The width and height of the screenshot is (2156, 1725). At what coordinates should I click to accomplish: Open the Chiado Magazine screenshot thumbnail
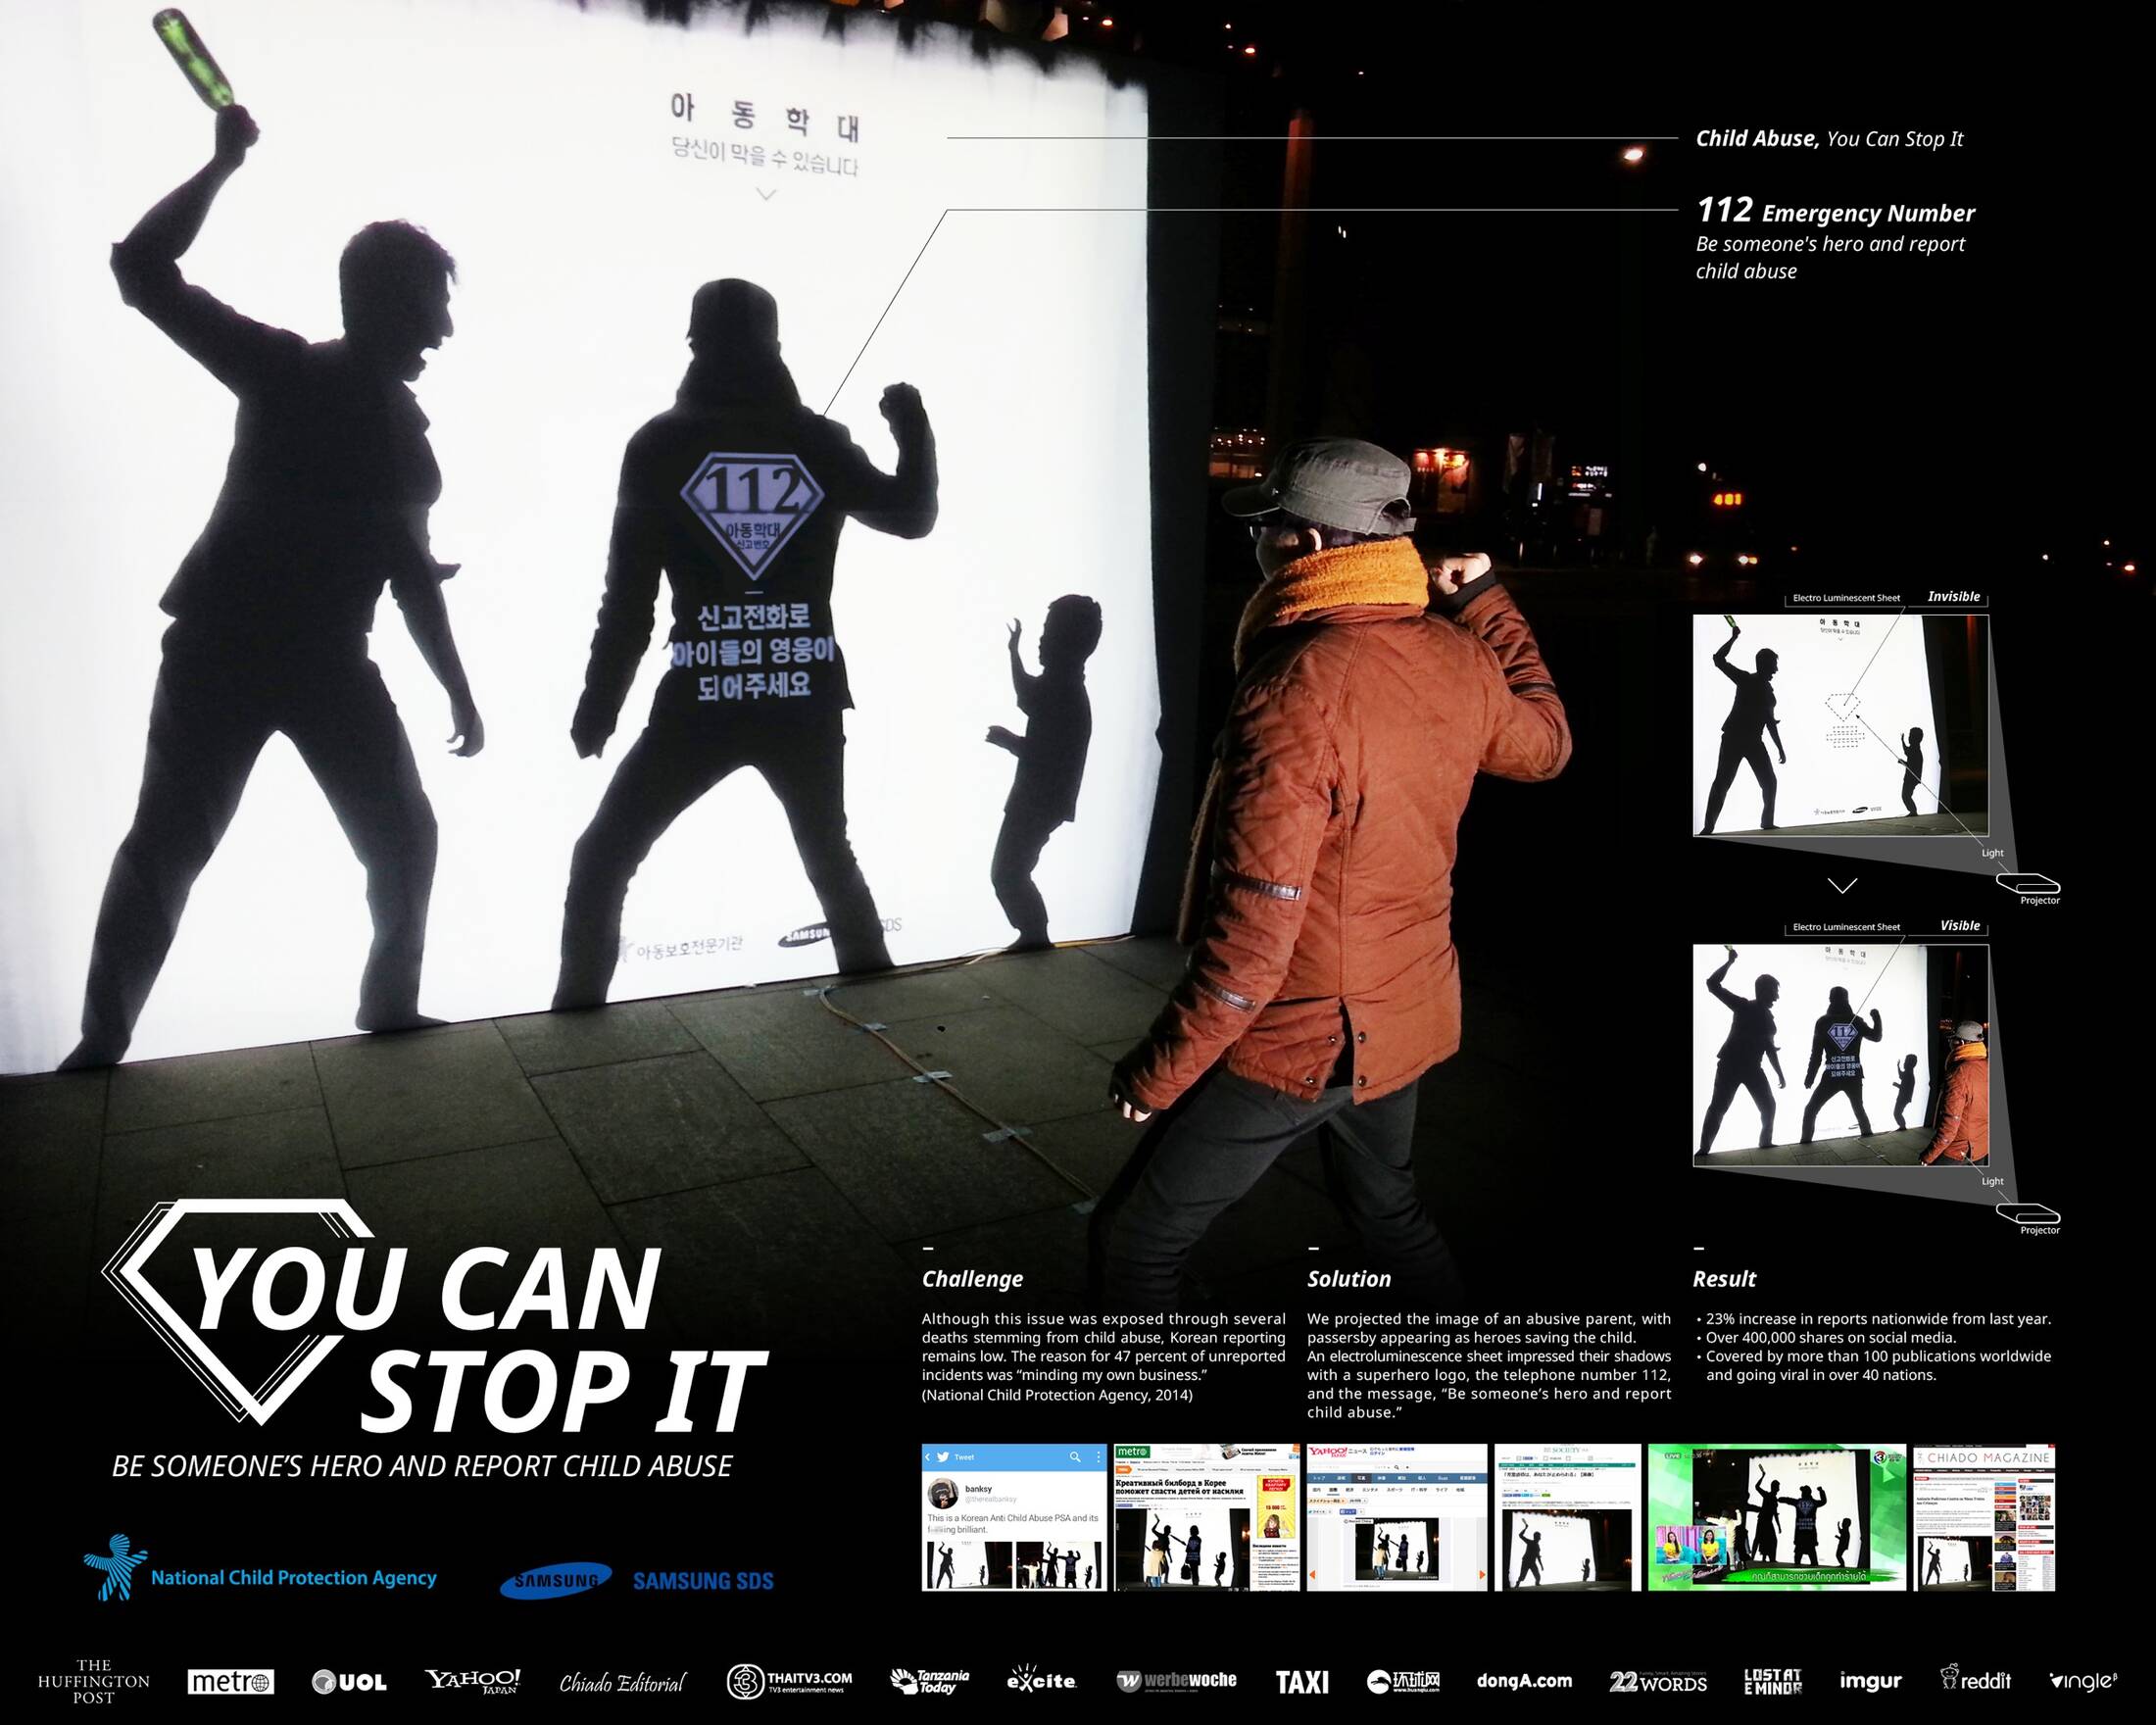point(1984,1517)
